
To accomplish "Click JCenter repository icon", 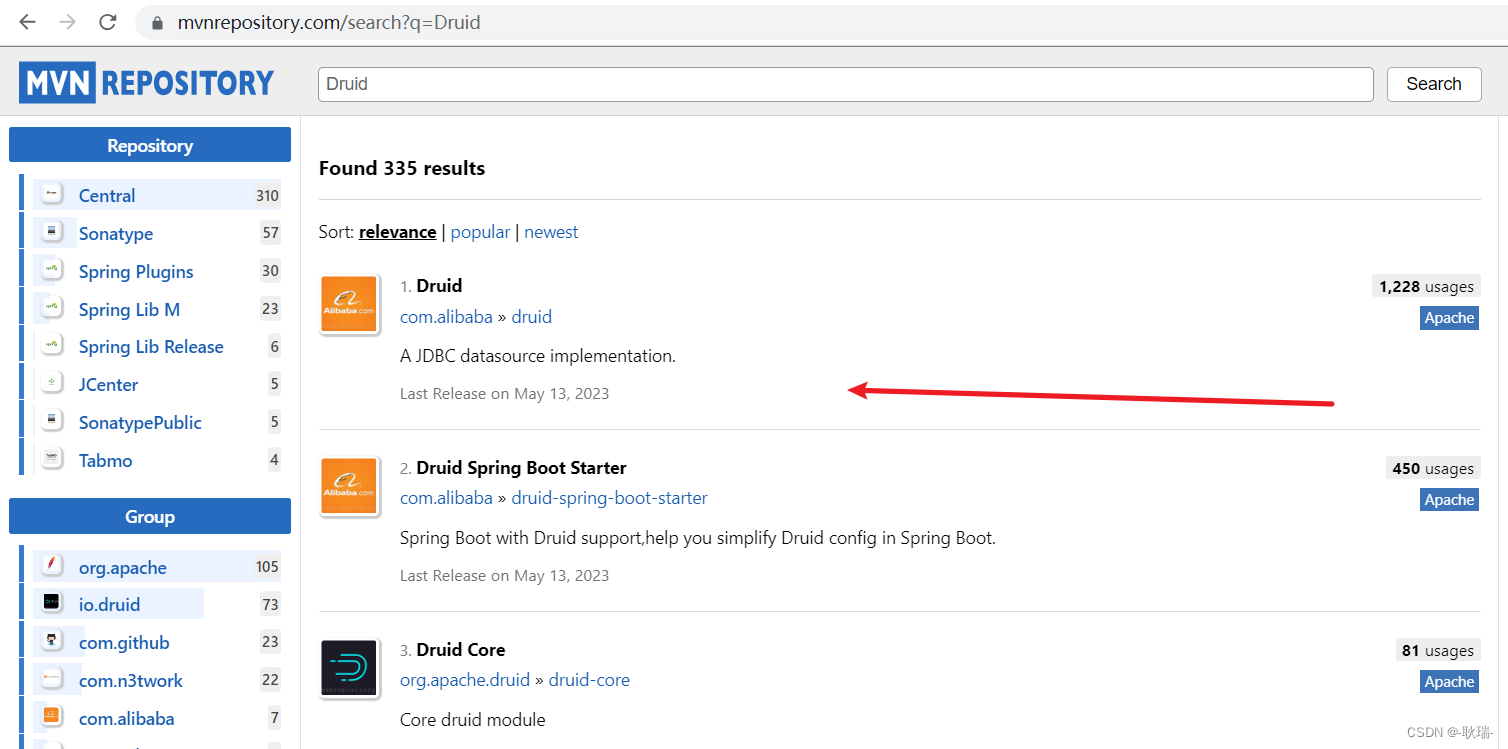I will 52,384.
